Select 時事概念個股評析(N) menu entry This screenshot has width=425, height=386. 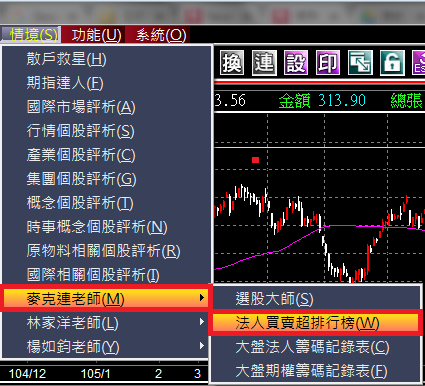click(107, 227)
